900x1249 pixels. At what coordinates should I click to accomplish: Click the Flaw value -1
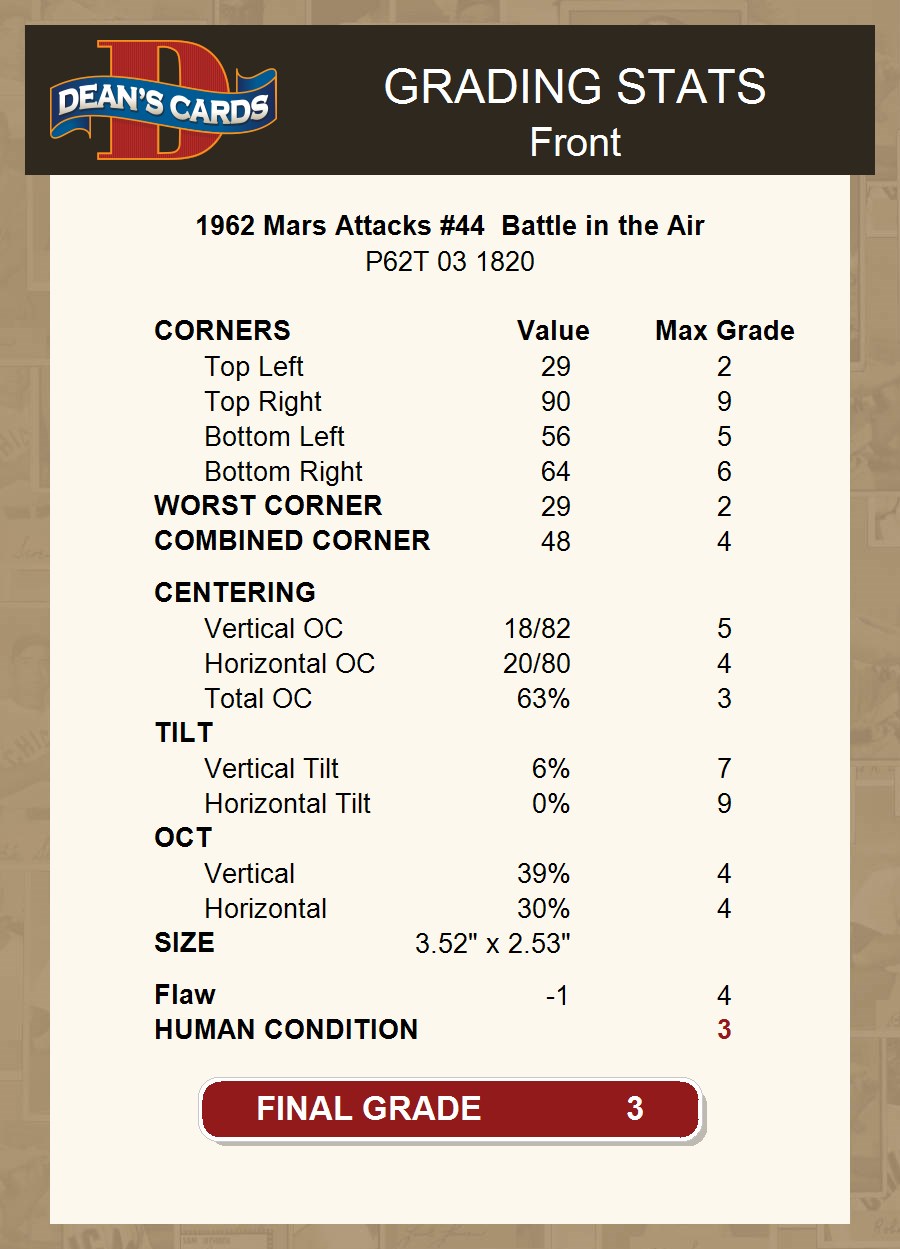[x=556, y=996]
